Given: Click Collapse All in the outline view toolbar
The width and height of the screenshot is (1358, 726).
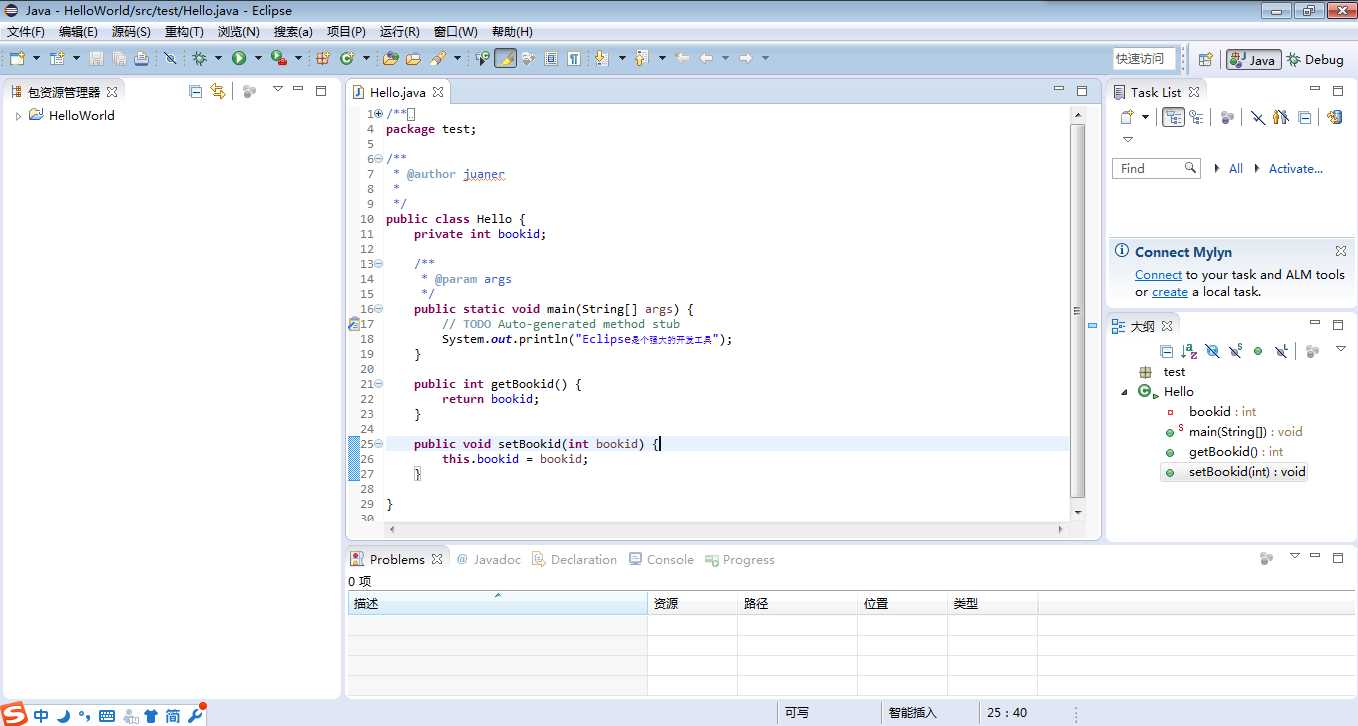Looking at the screenshot, I should tap(1166, 351).
